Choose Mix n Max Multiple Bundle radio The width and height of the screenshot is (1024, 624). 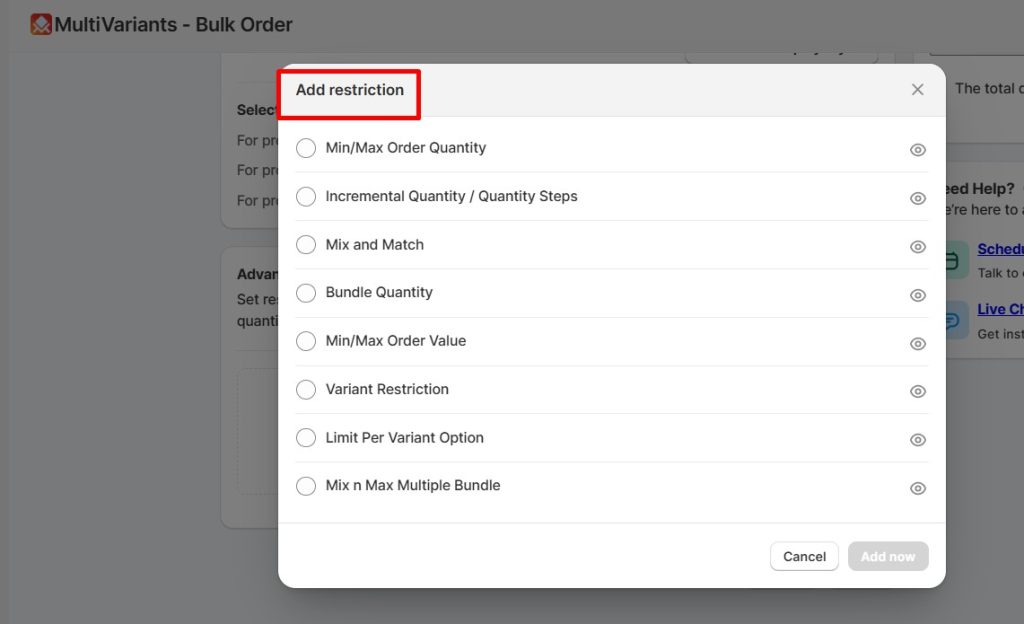(306, 486)
